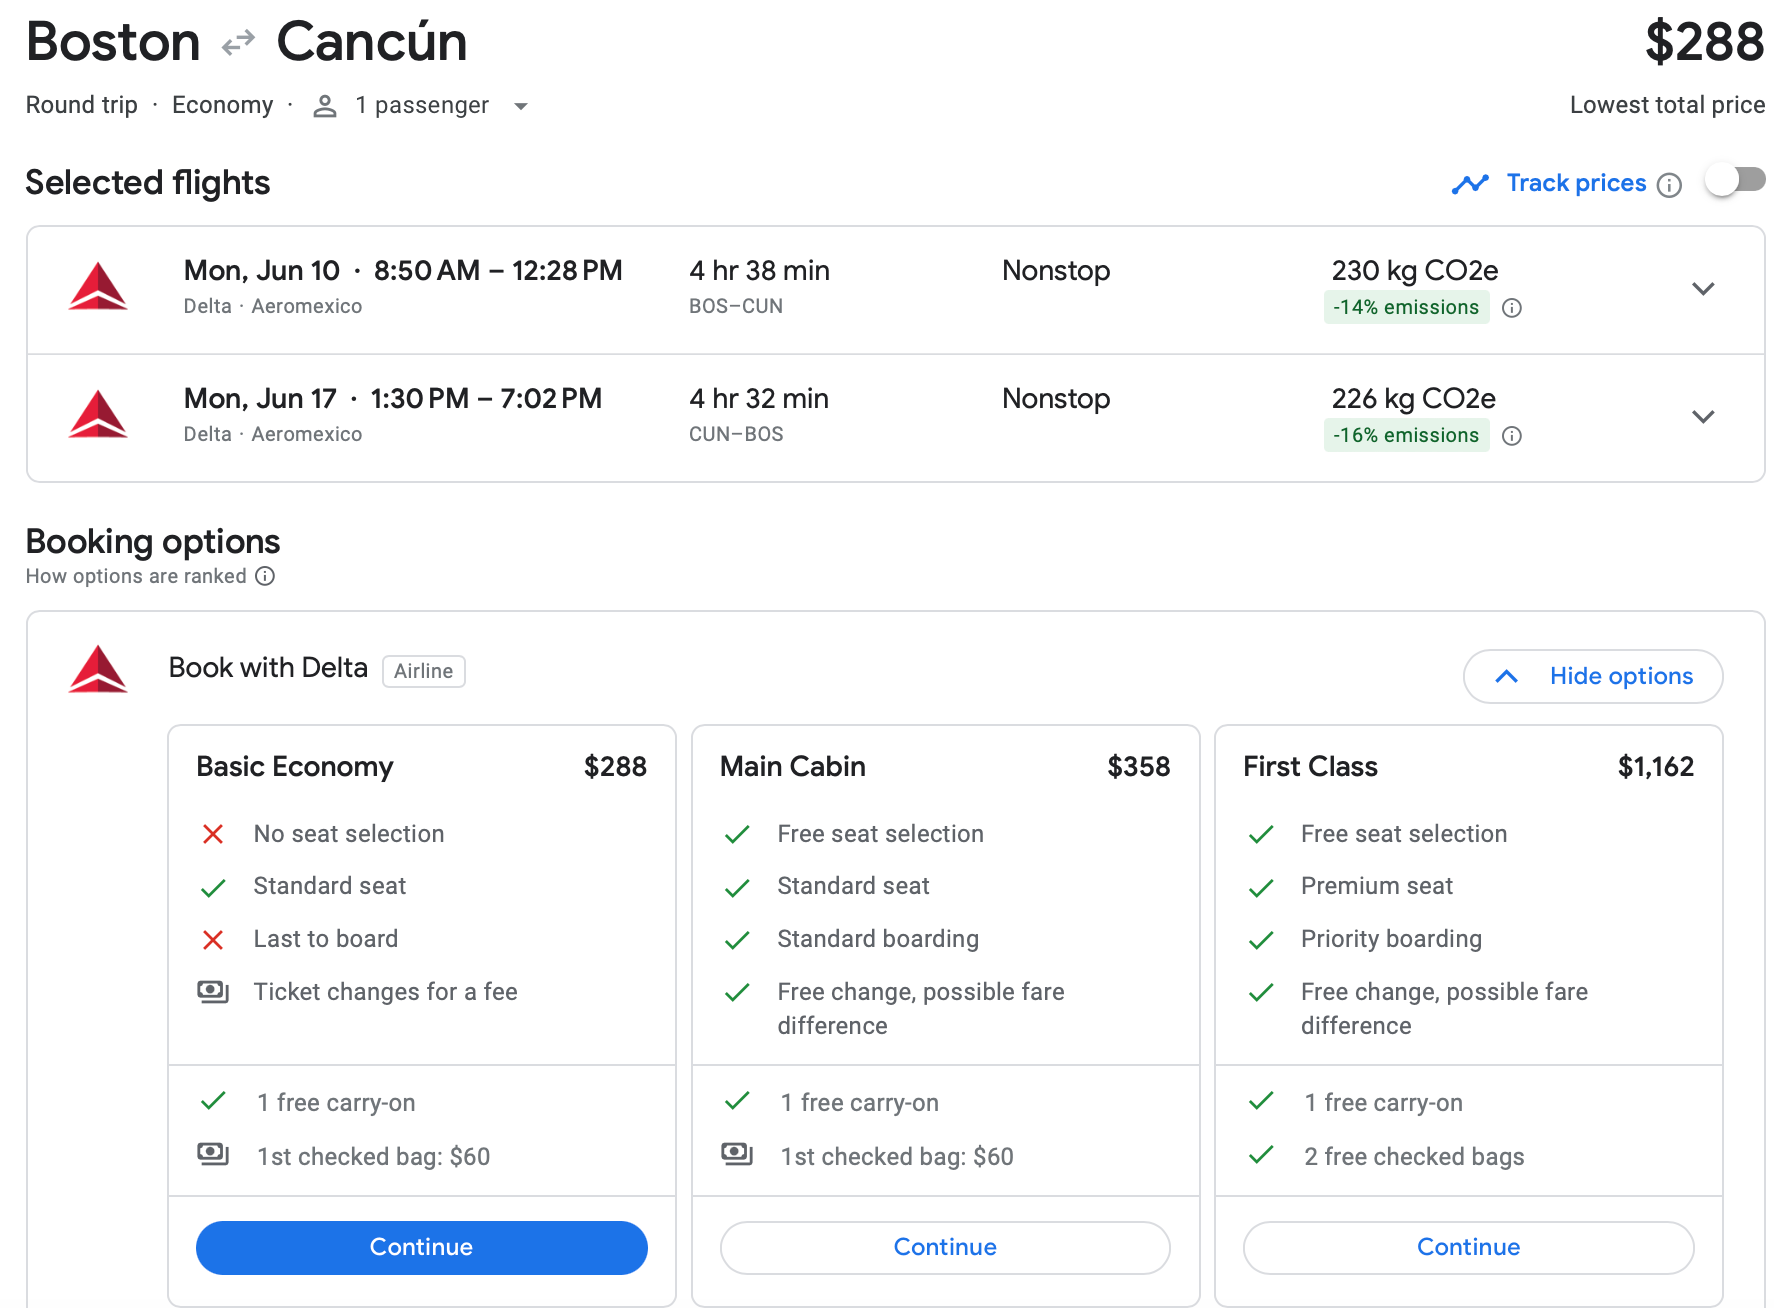This screenshot has width=1774, height=1308.
Task: Continue with Basic Economy fare
Action: pyautogui.click(x=421, y=1247)
